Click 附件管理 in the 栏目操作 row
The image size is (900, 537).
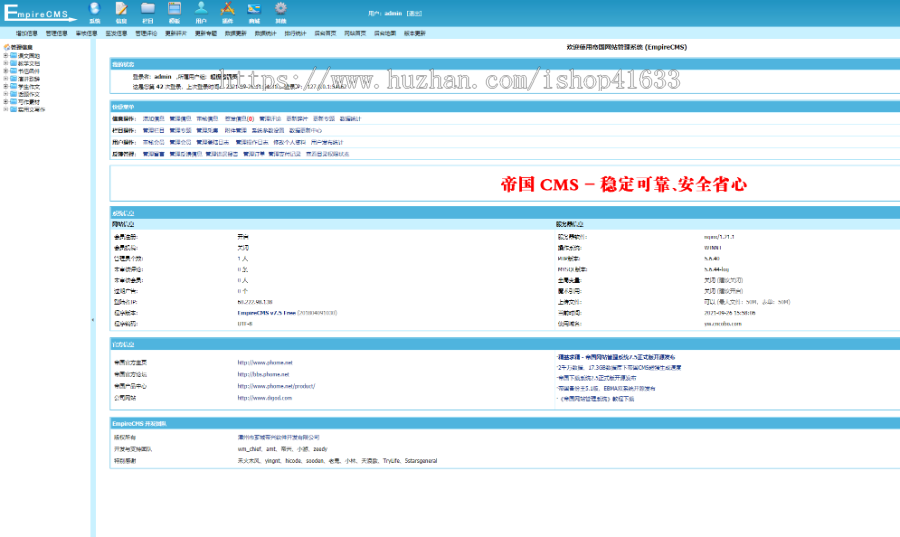pyautogui.click(x=235, y=130)
